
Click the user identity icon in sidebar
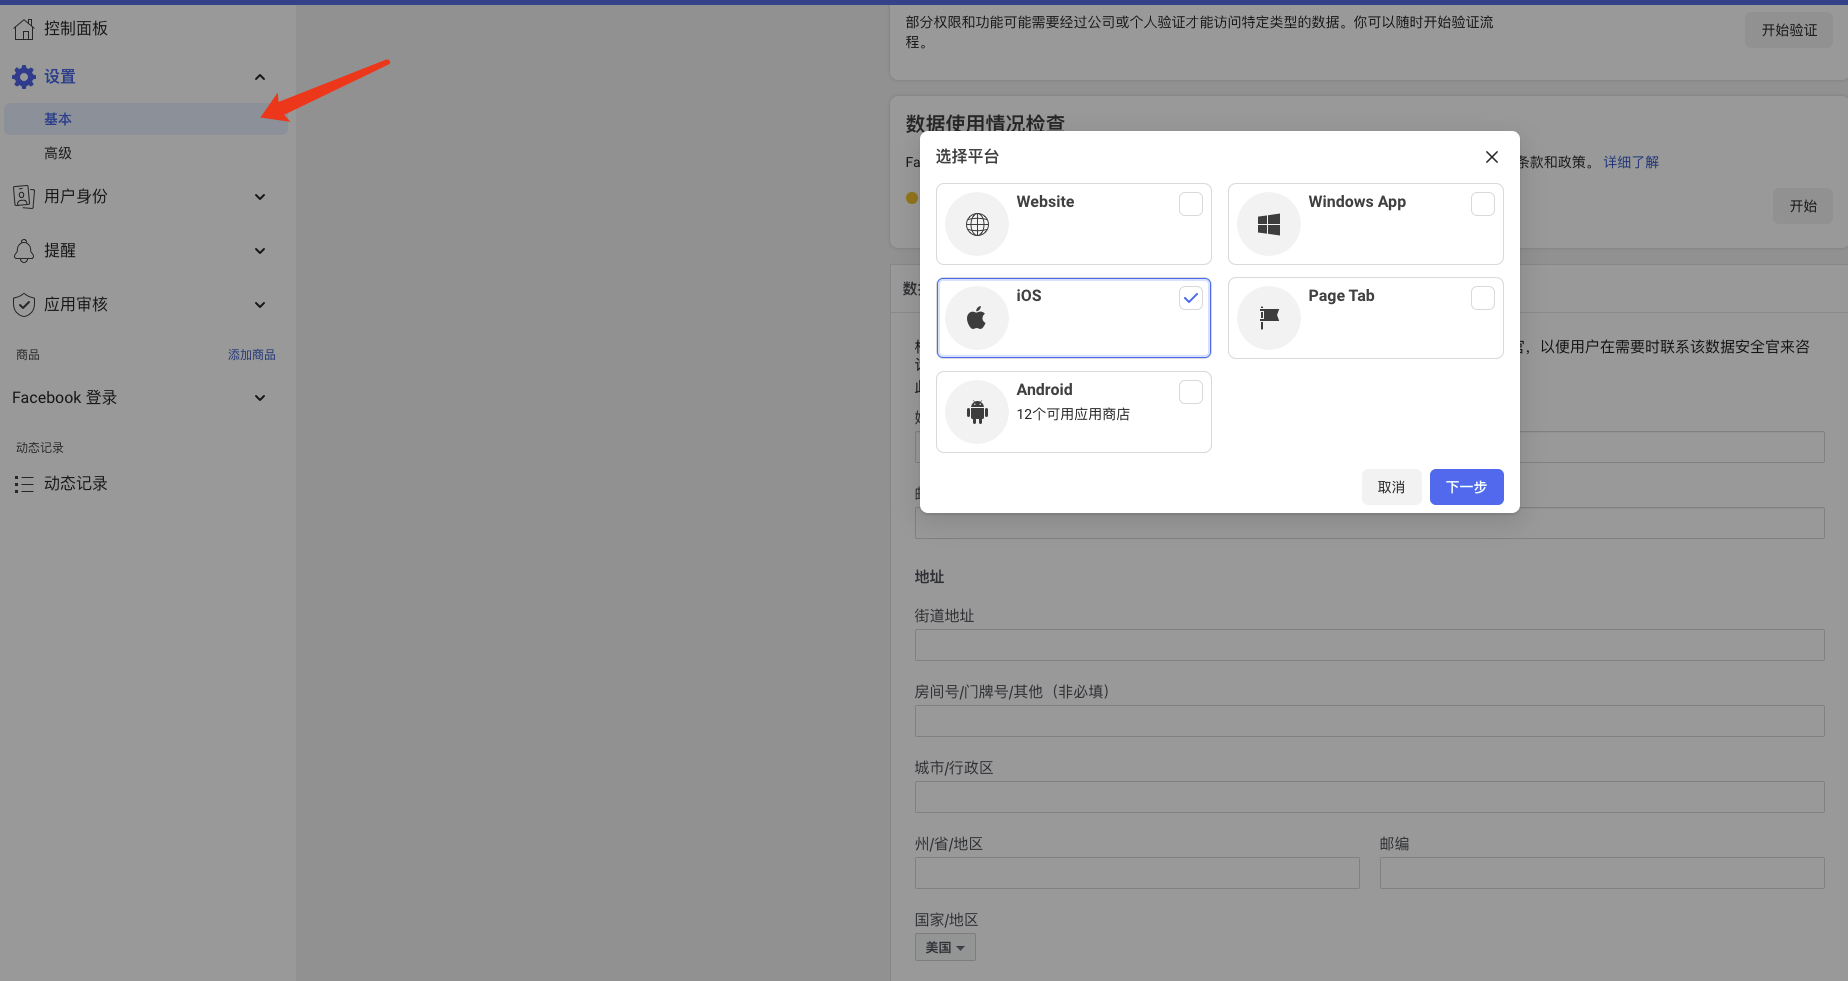(24, 197)
